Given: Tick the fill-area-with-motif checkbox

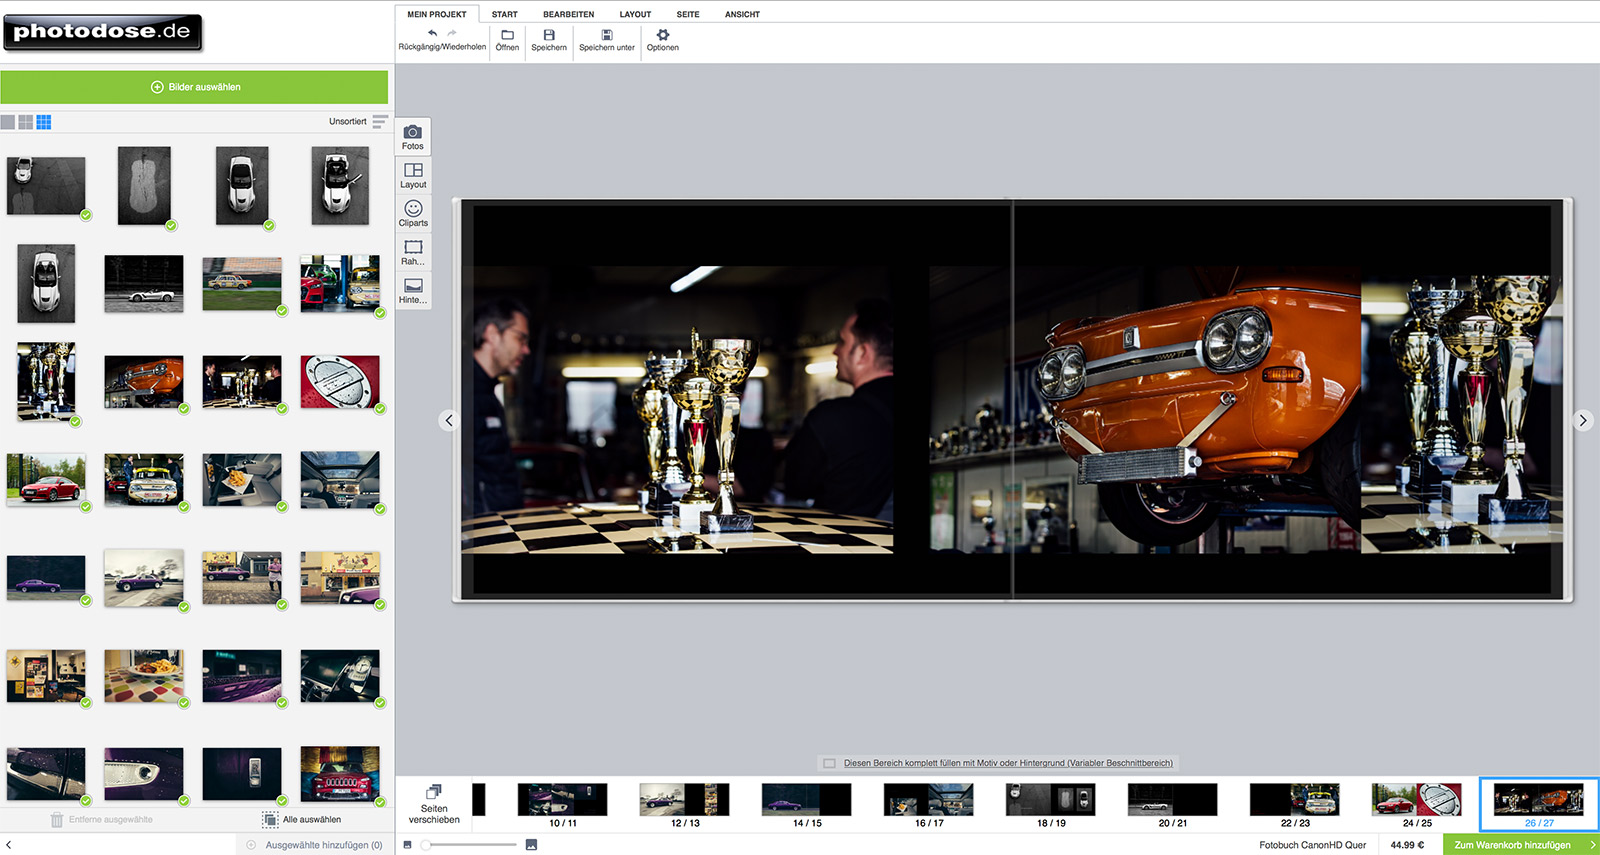Looking at the screenshot, I should (829, 763).
